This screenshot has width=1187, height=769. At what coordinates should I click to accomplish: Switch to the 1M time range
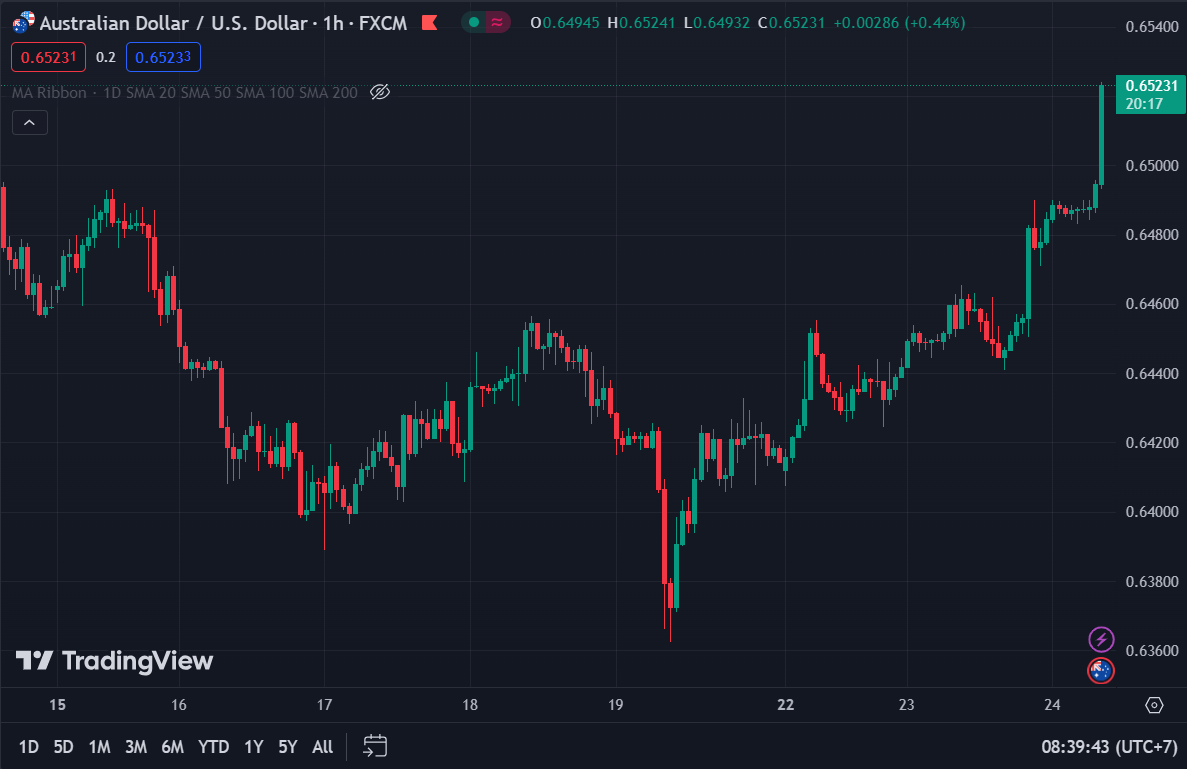pyautogui.click(x=99, y=747)
